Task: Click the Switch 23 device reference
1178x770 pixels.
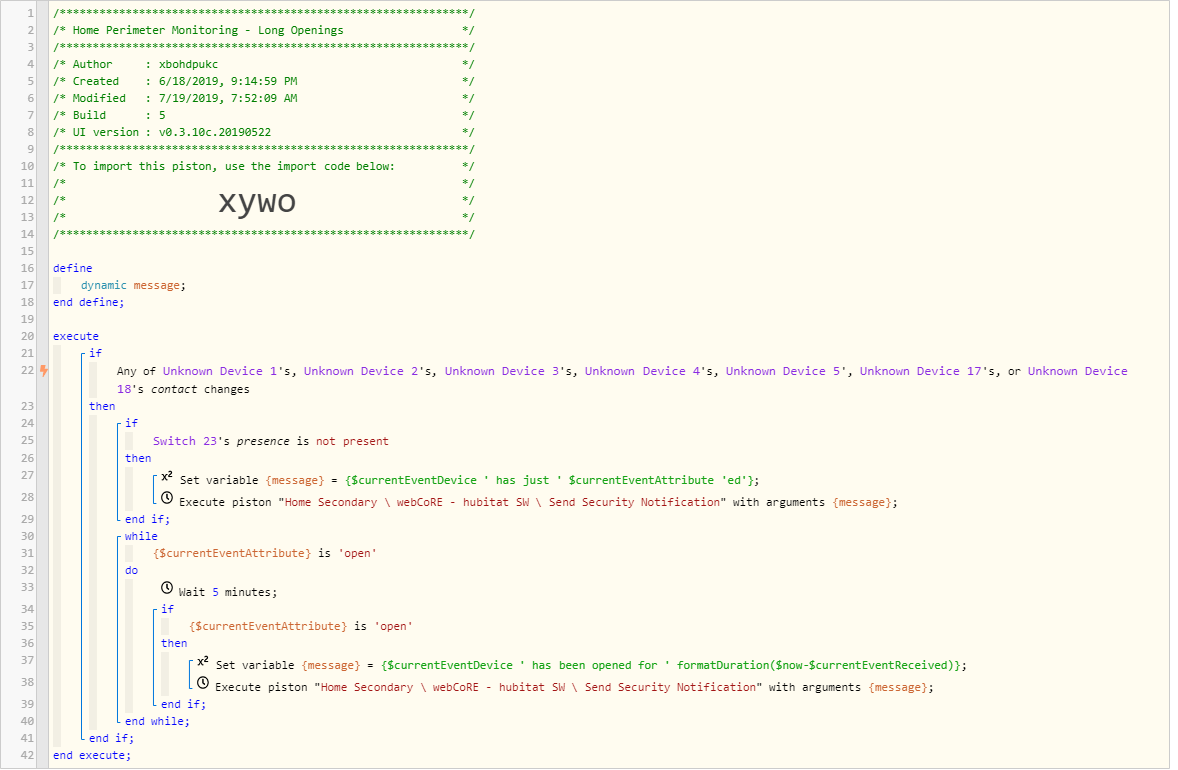Action: [x=185, y=442]
